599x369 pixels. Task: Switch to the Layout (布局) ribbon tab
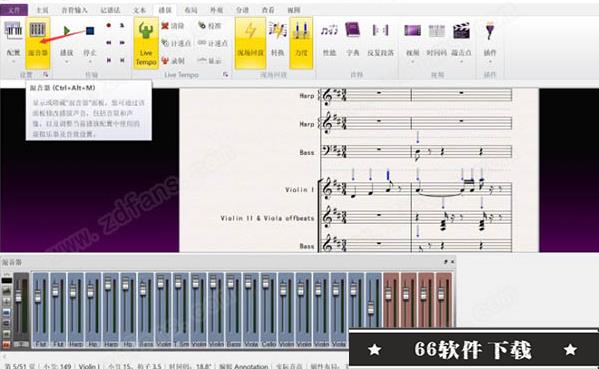tap(191, 10)
